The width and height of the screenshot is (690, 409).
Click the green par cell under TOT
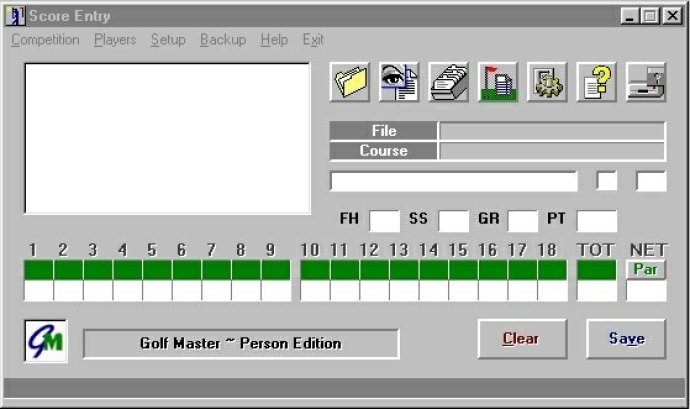[597, 270]
